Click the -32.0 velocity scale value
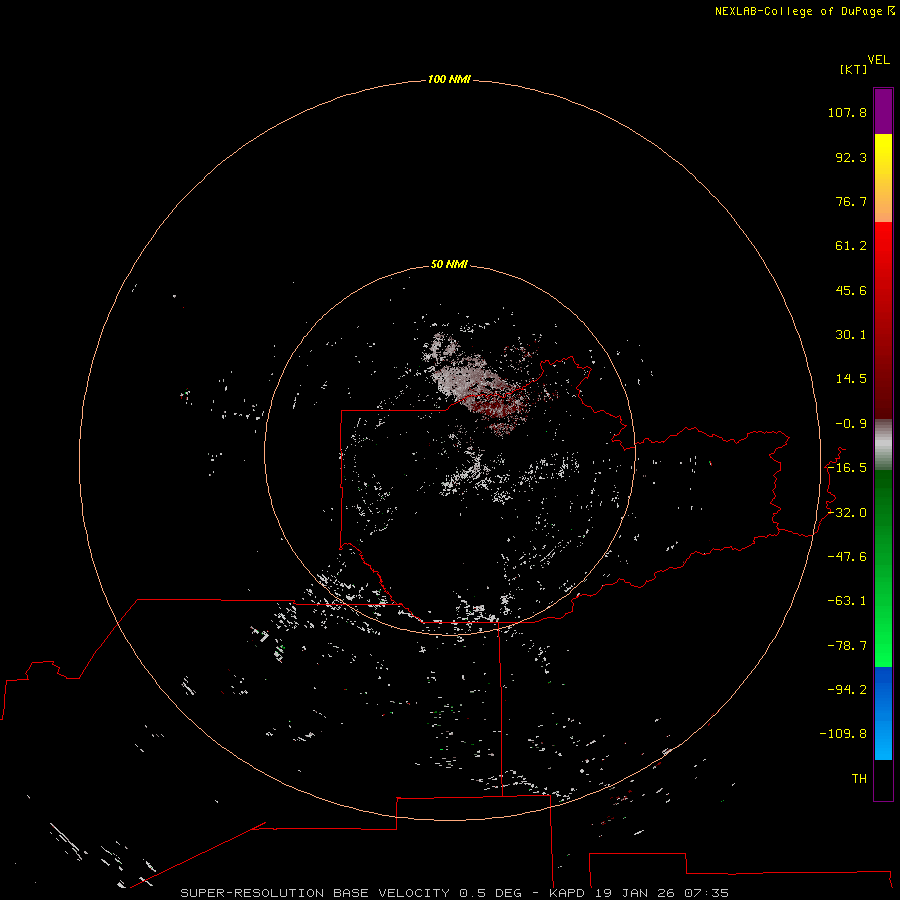900x900 pixels. [847, 513]
